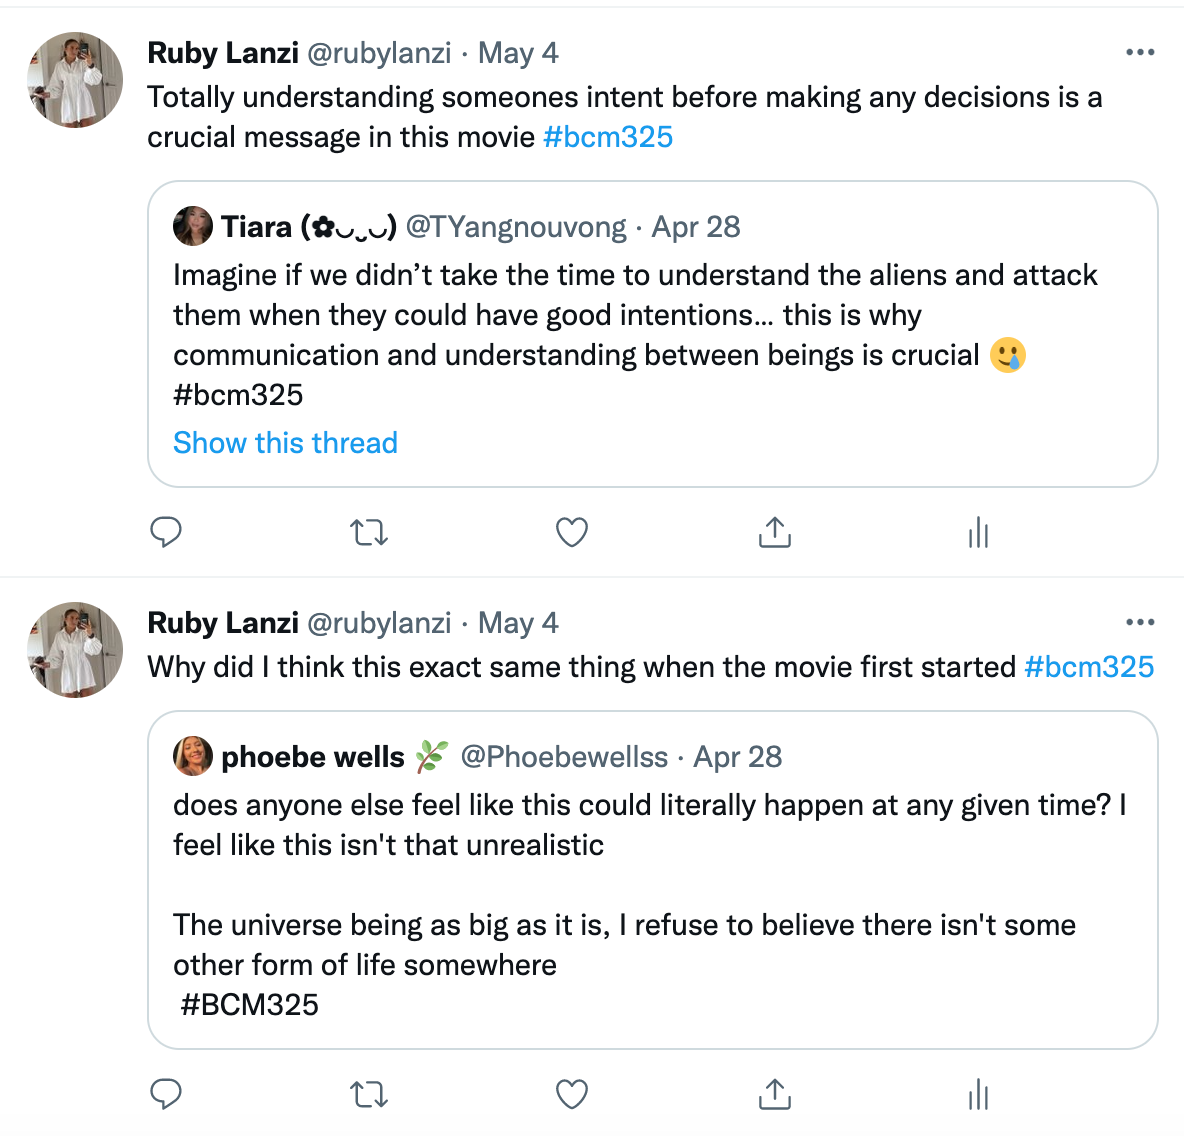1184x1136 pixels.
Task: Share the first tweet quoting Tiara
Action: tap(775, 532)
